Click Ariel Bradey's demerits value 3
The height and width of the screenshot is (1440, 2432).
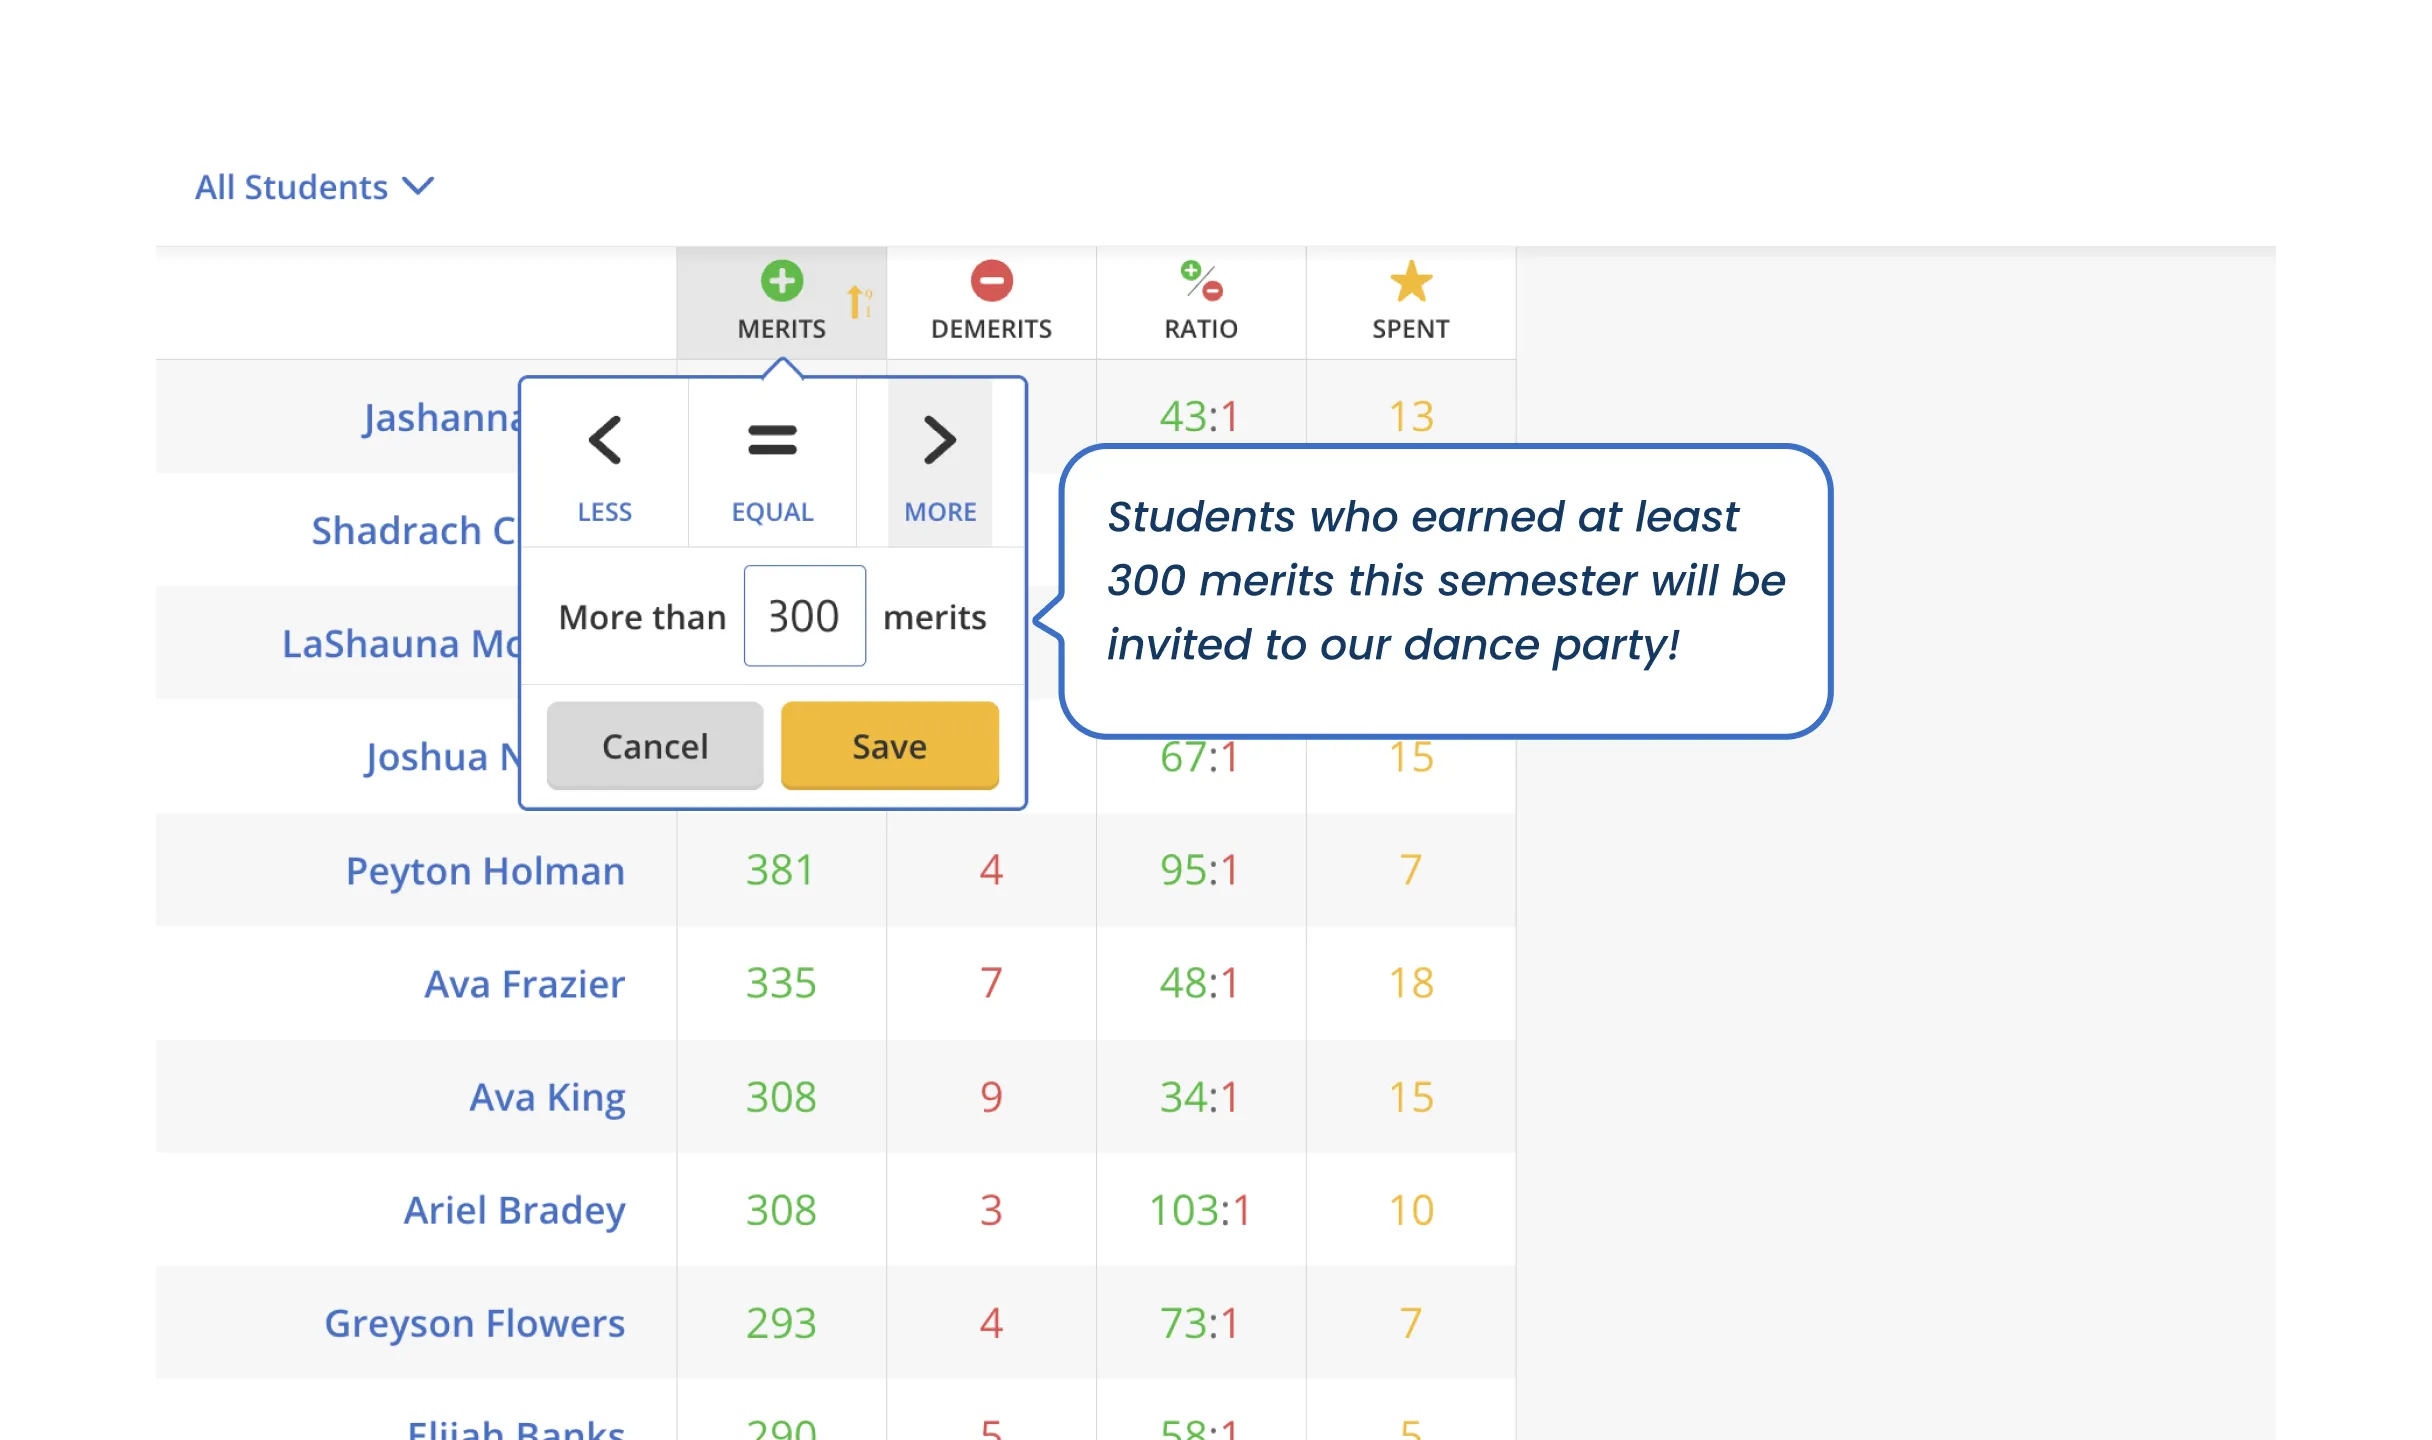[991, 1210]
